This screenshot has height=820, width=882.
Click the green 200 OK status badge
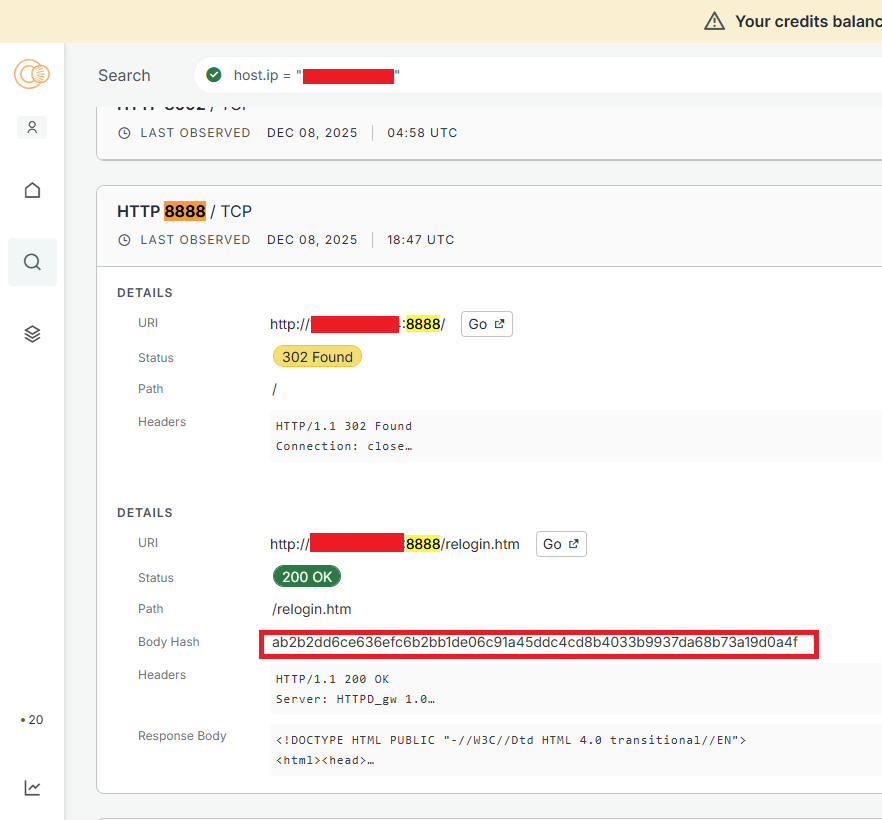click(x=306, y=577)
